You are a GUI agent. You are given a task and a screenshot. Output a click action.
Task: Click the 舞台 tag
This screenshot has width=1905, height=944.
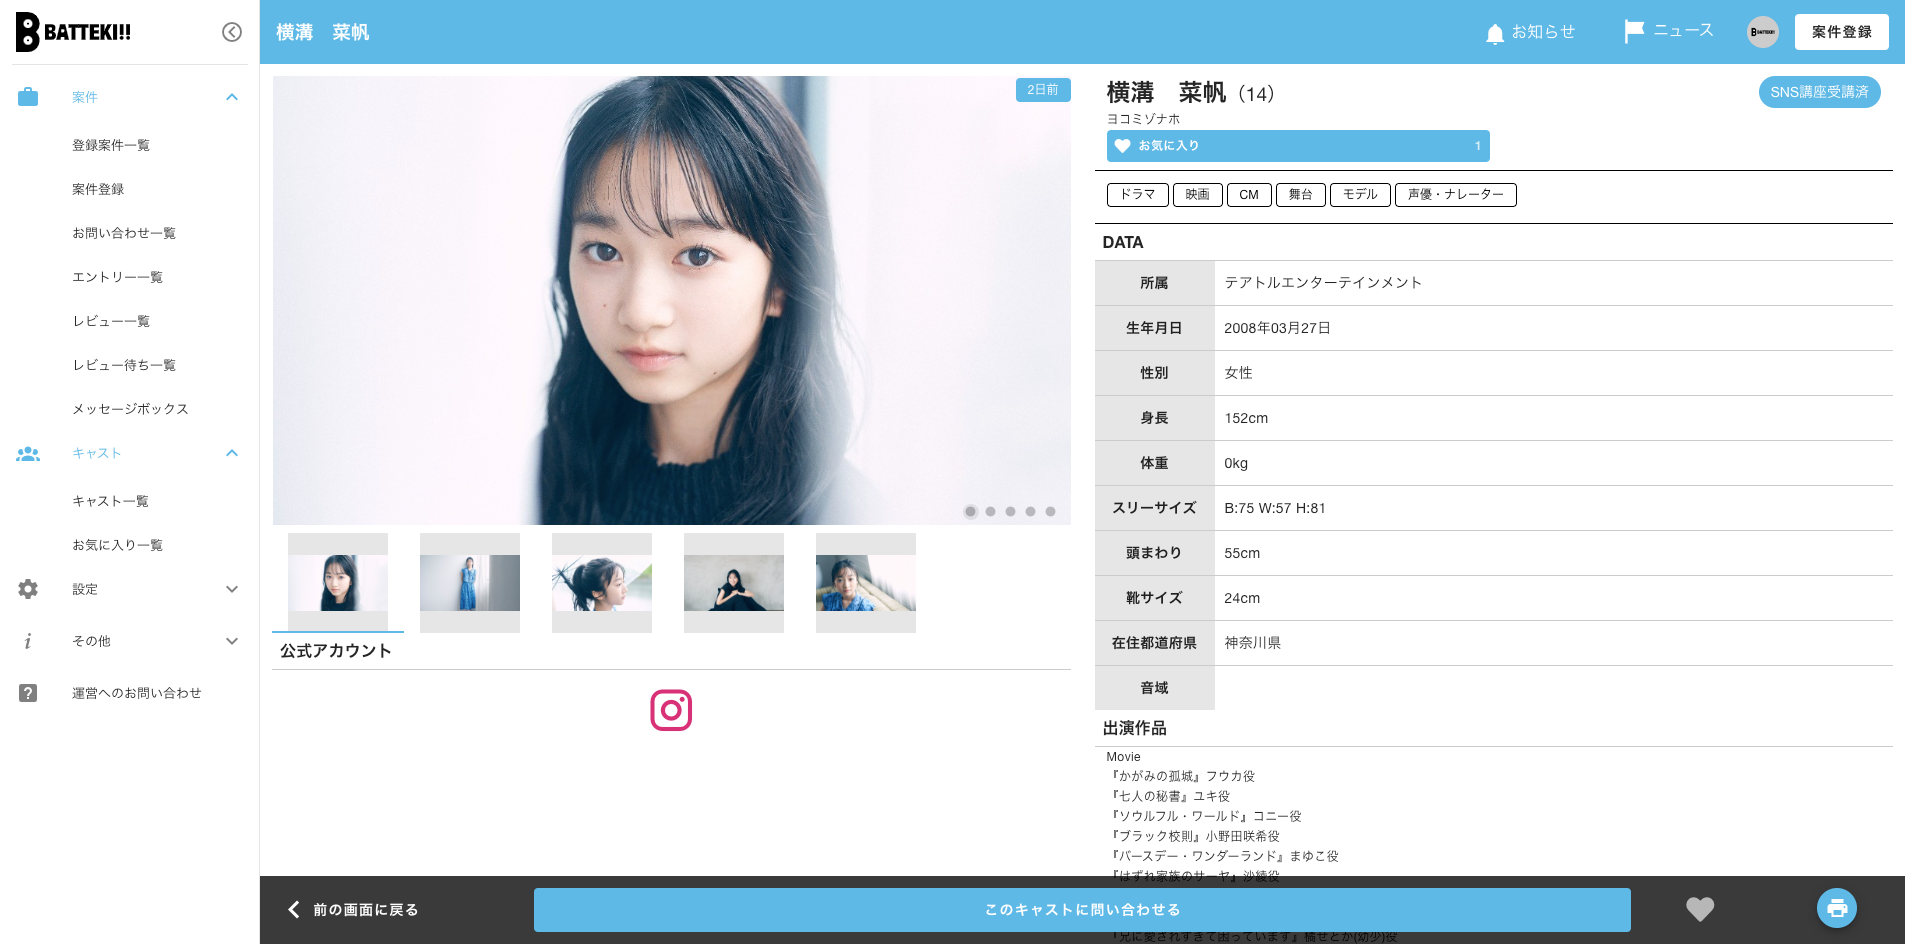point(1301,195)
